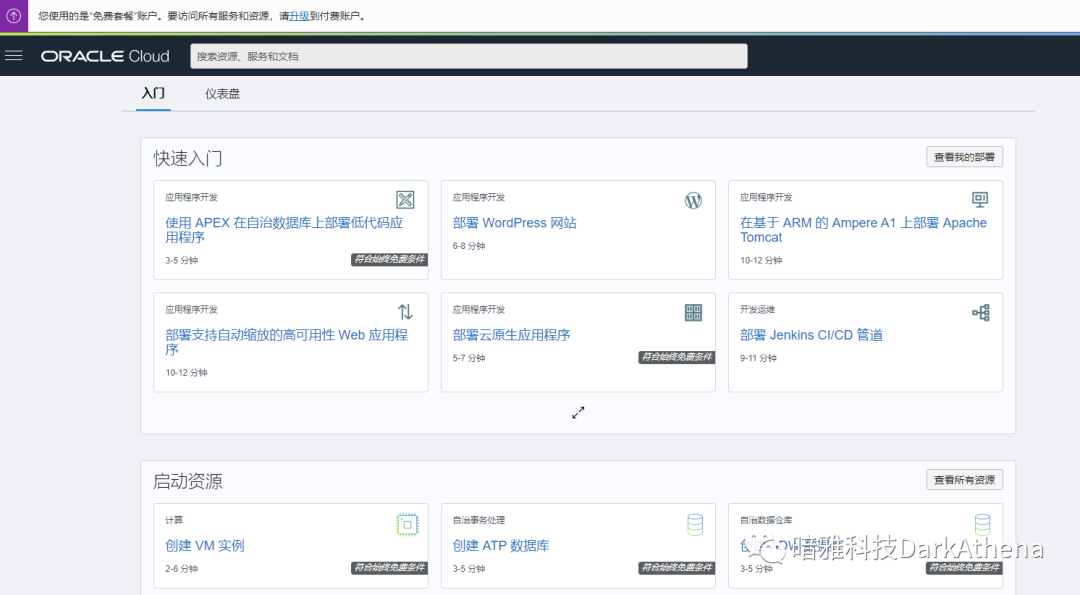Click the 升级 link in banner
Image resolution: width=1080 pixels, height=595 pixels.
click(x=299, y=16)
